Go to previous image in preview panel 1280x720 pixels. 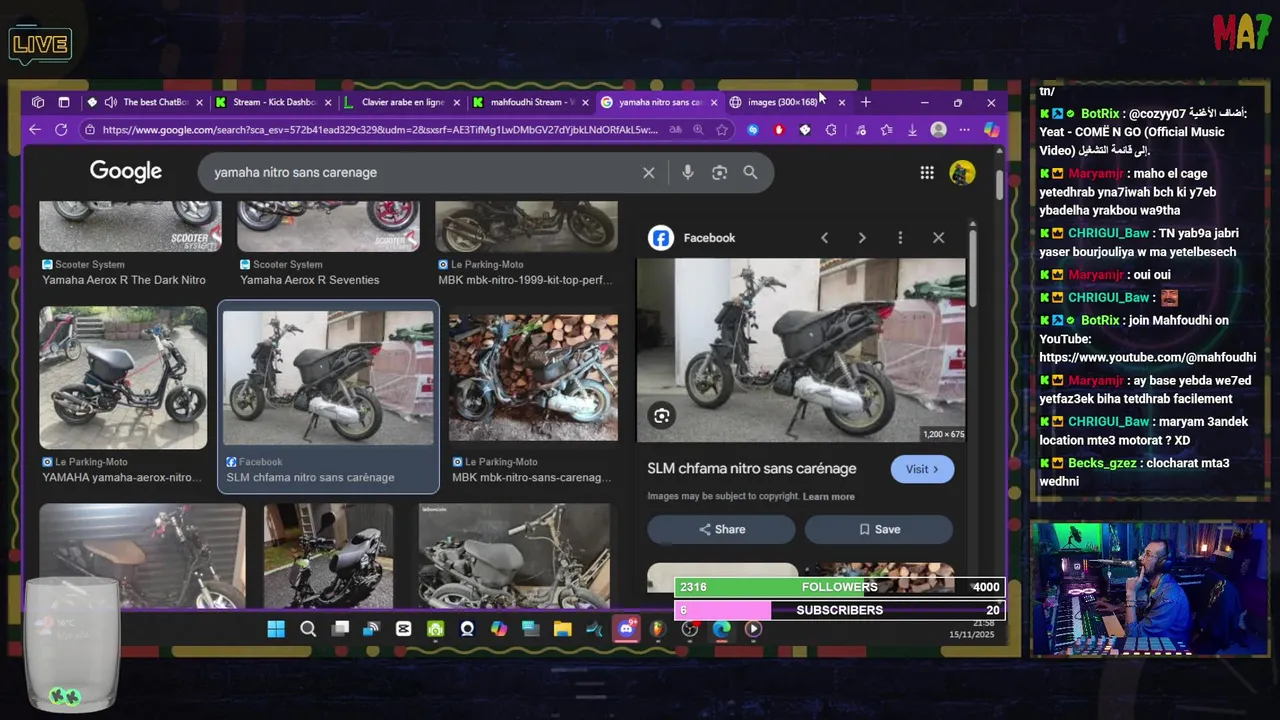click(x=824, y=238)
